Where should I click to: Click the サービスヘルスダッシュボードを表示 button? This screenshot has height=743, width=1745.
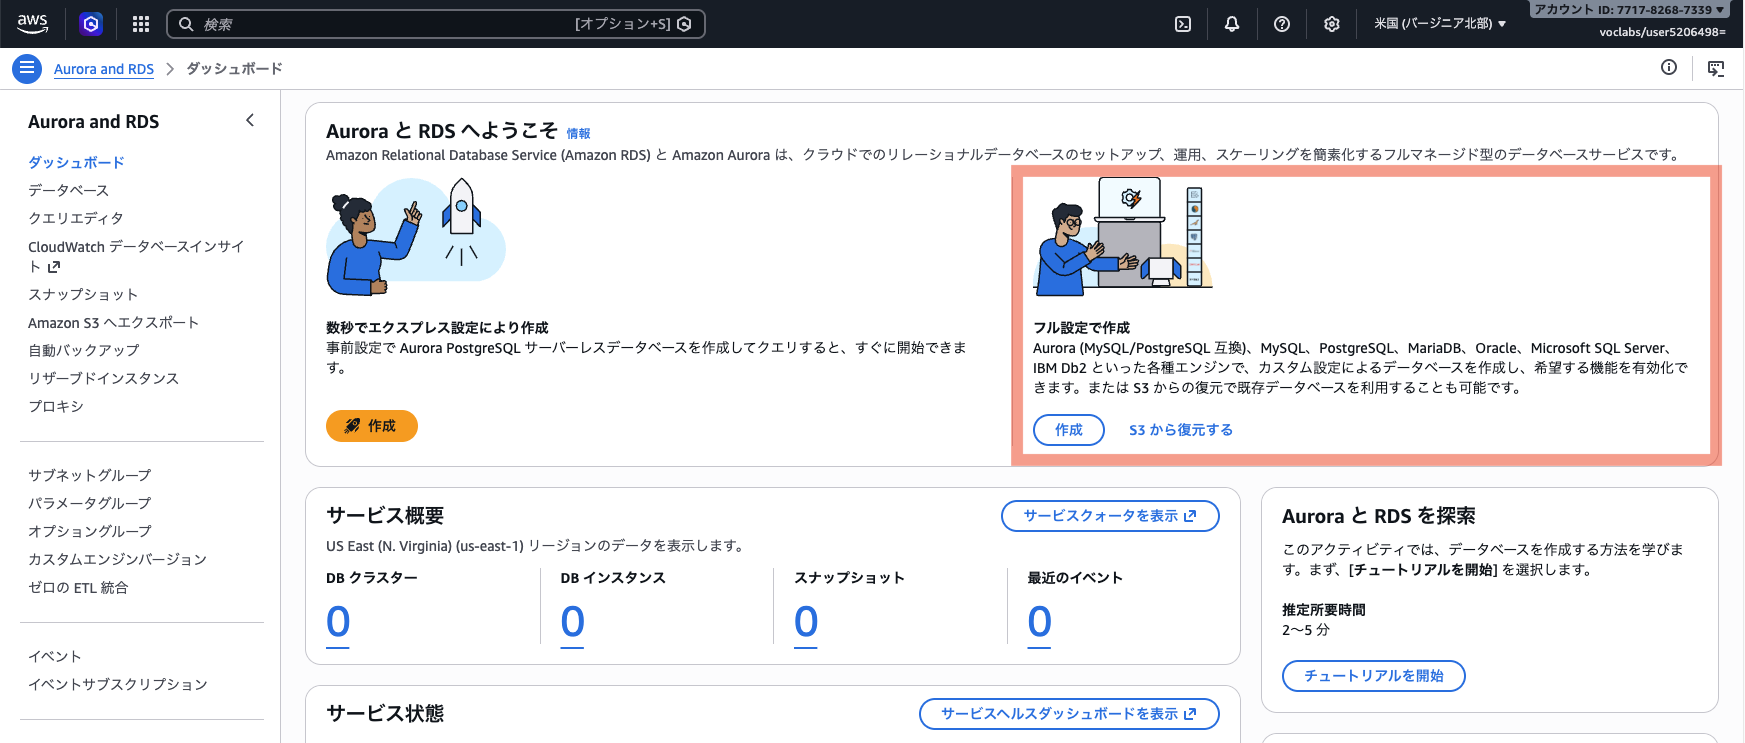coord(1069,714)
